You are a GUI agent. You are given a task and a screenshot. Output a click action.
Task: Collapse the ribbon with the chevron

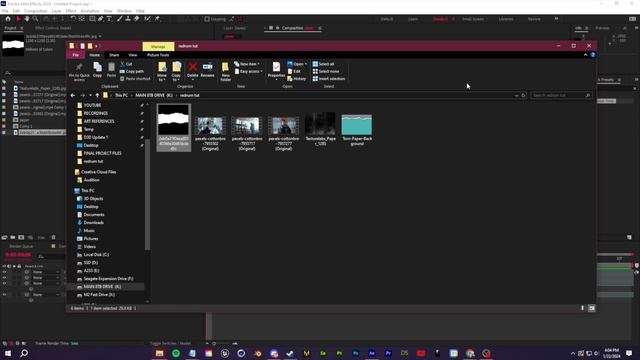(585, 55)
